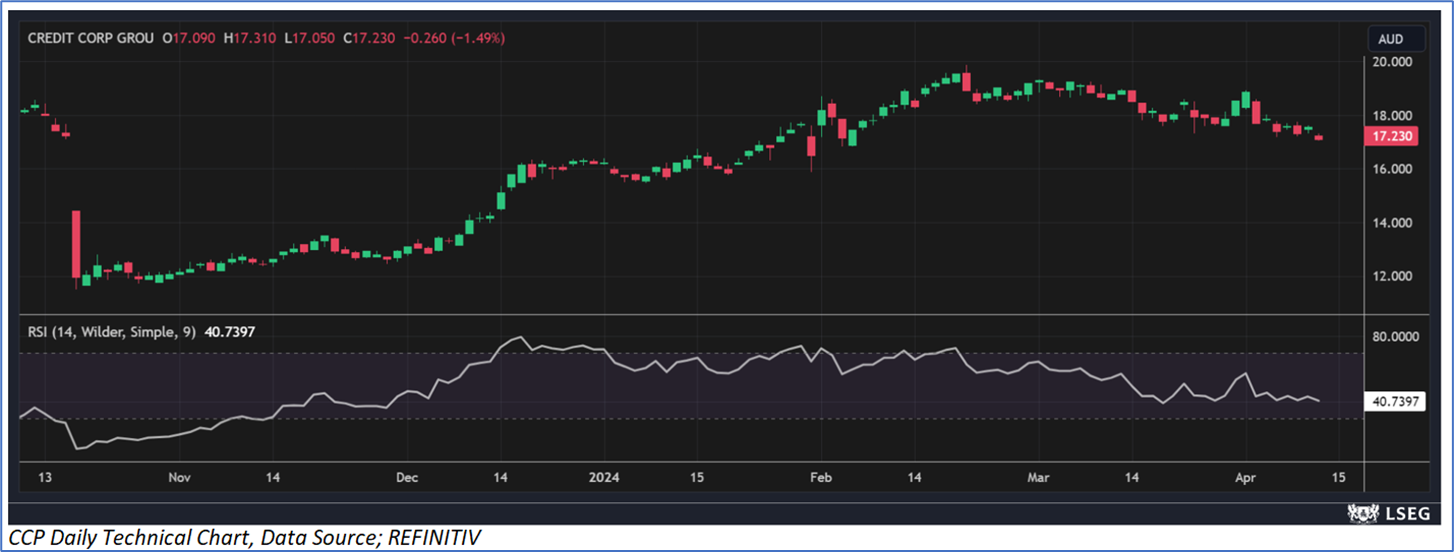Click the 20.000 price axis label

point(1393,62)
